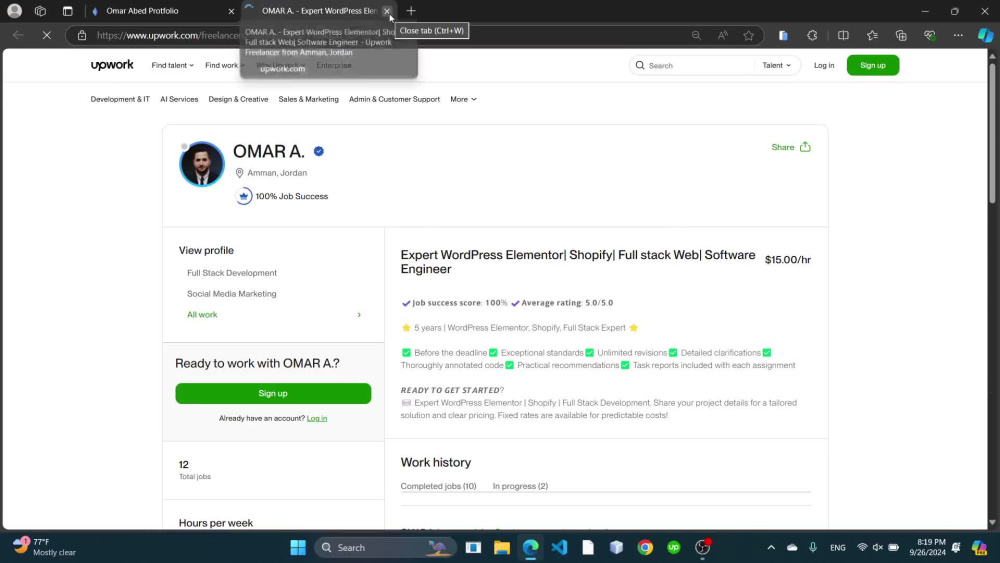This screenshot has width=1000, height=563.
Task: Click the read aloud icon
Action: click(723, 36)
